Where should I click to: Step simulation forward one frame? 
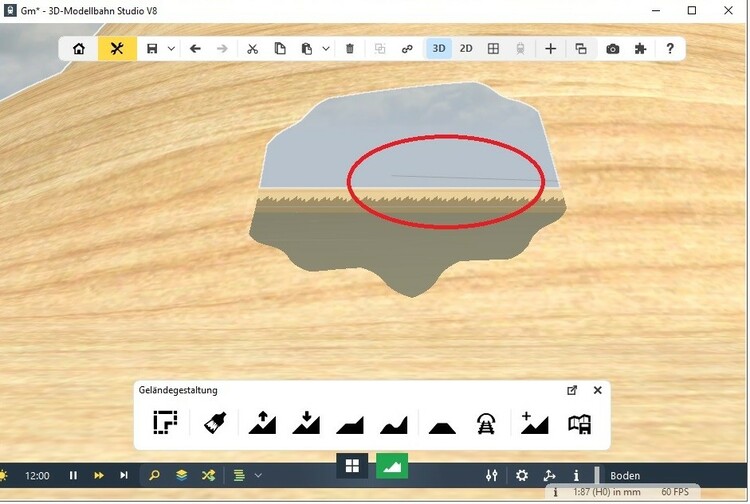124,475
